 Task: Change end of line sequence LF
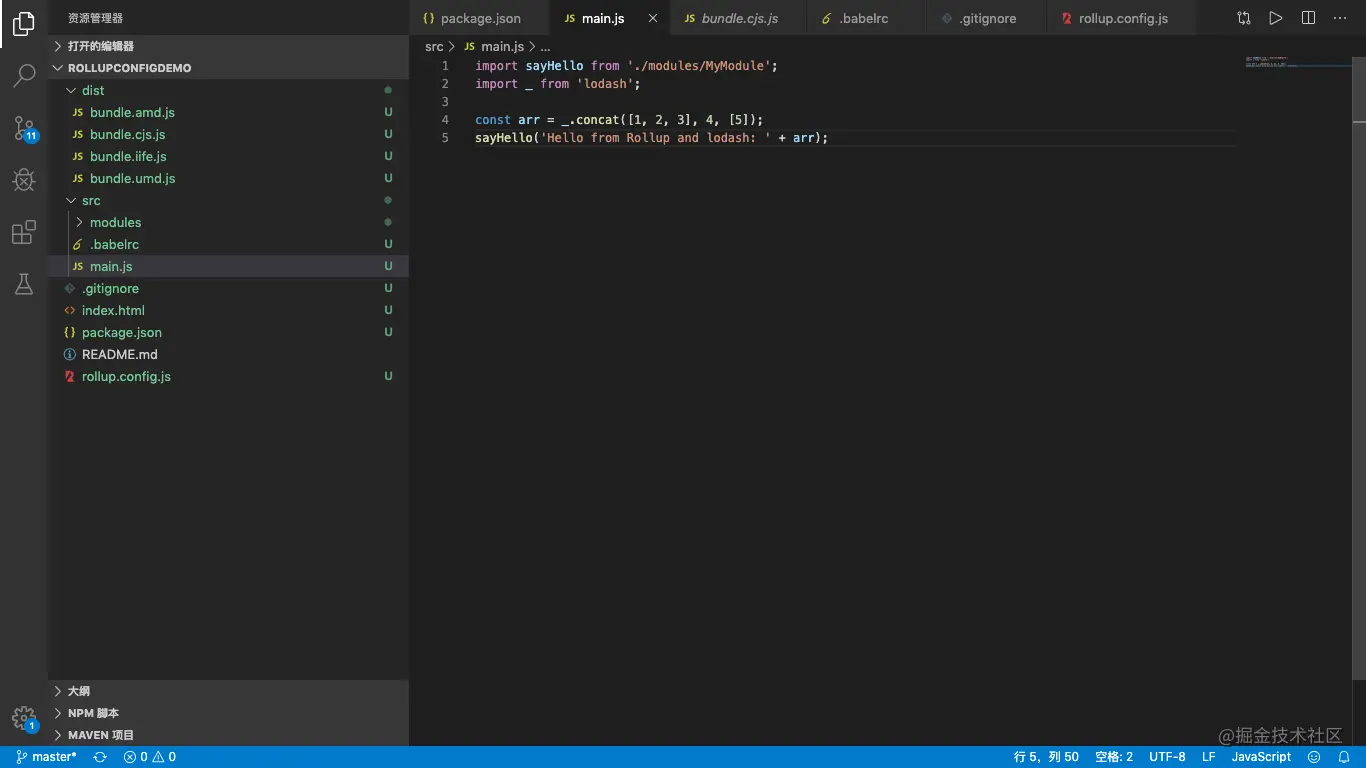1208,757
